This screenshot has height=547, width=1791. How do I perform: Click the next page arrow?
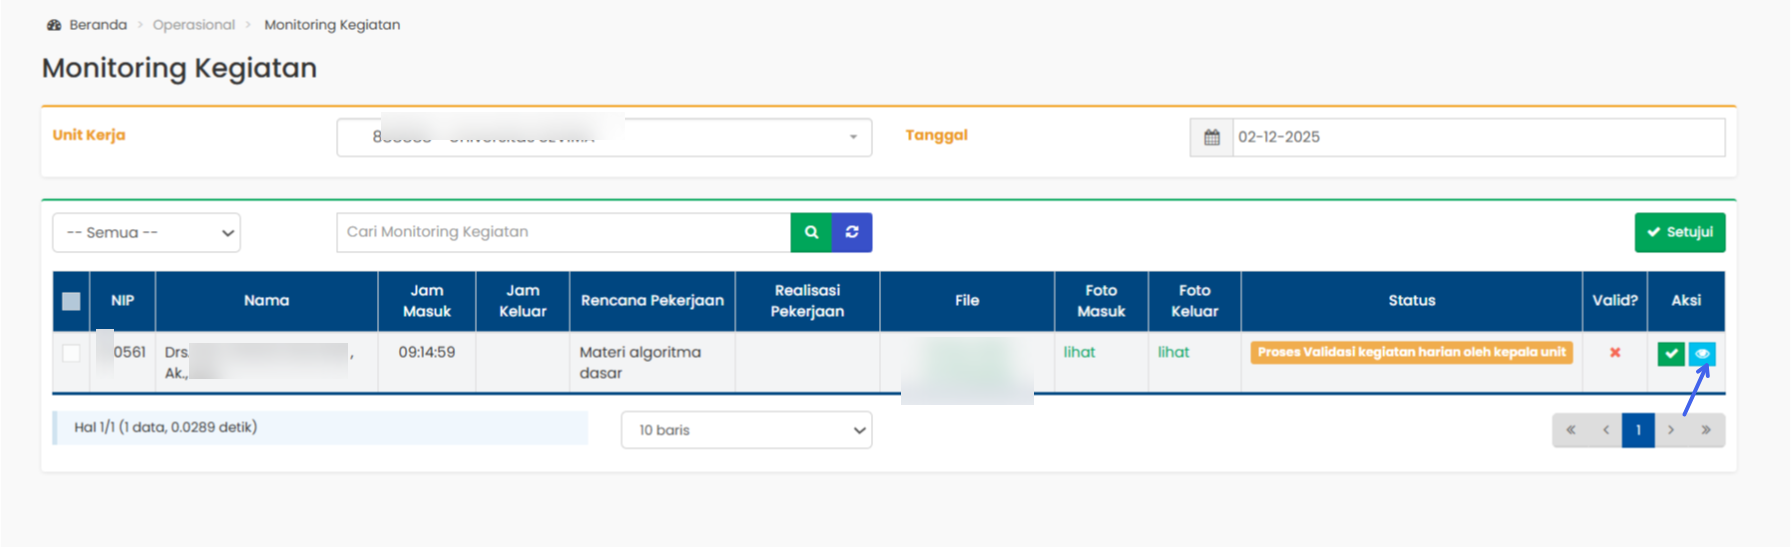(x=1671, y=430)
